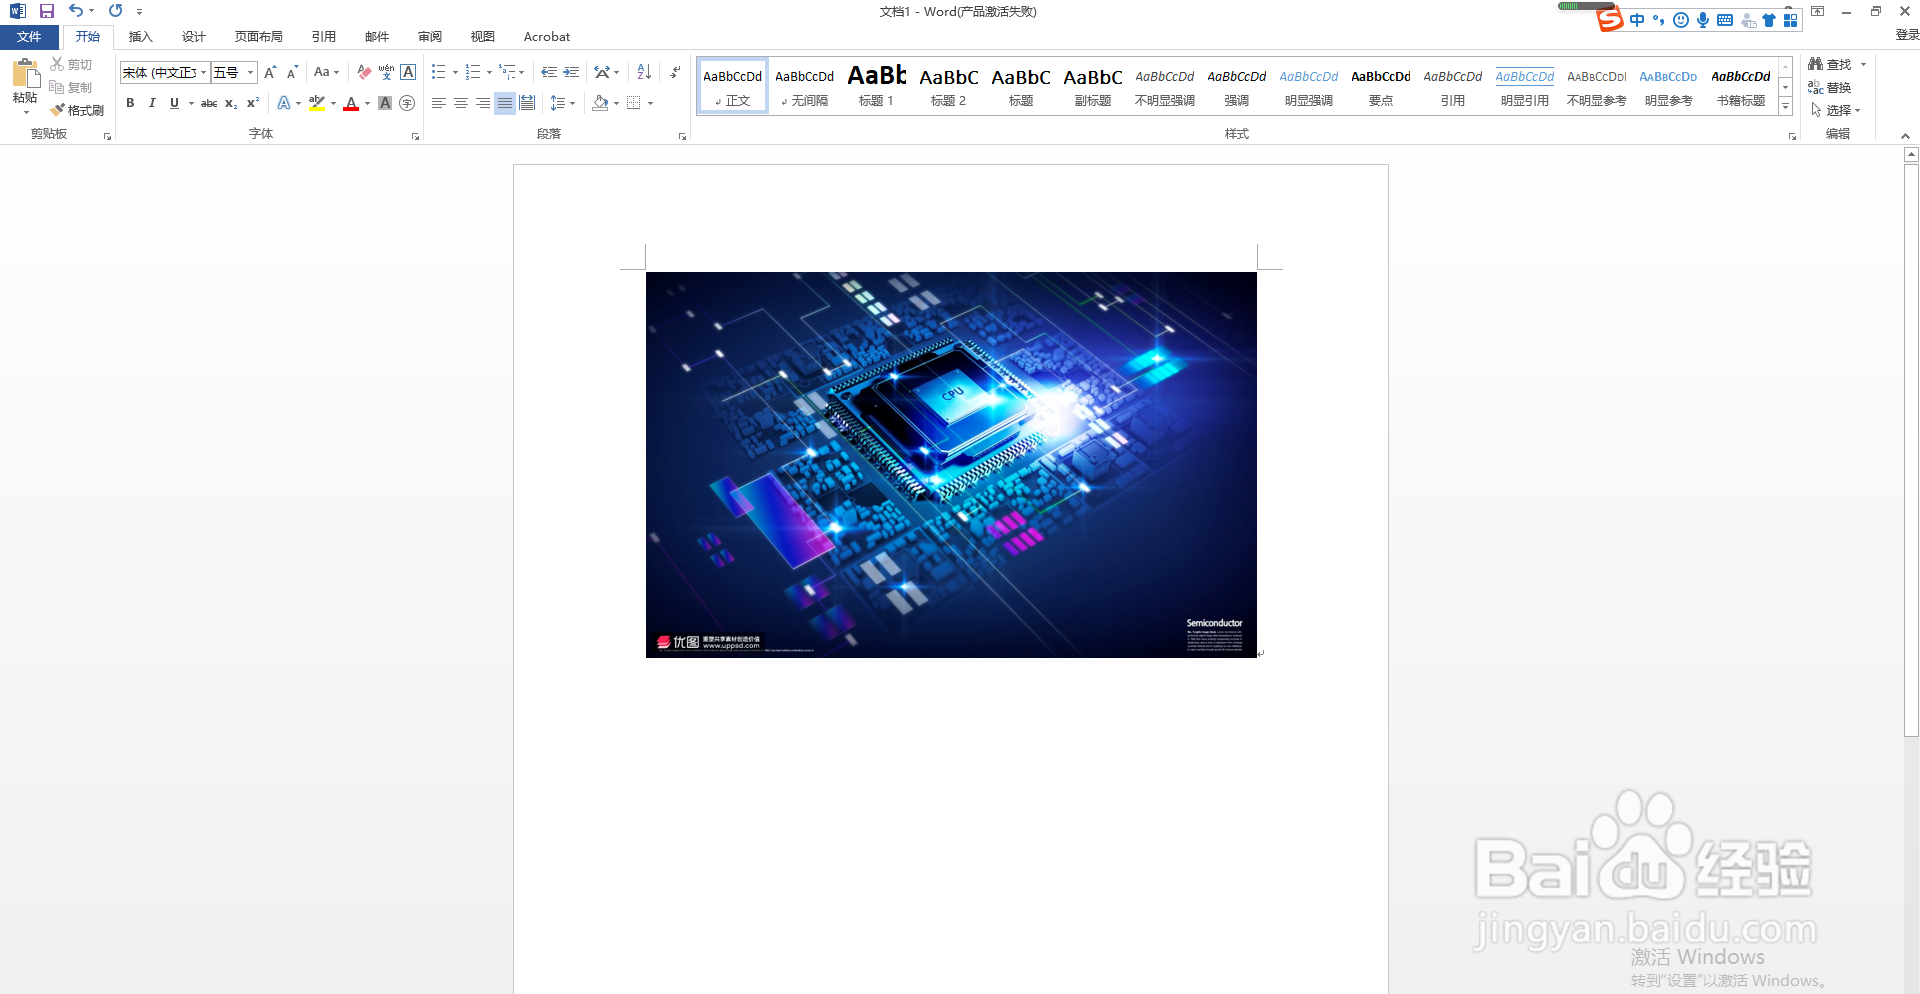1920x994 pixels.
Task: Select the CPU circuit image in document
Action: click(x=951, y=465)
